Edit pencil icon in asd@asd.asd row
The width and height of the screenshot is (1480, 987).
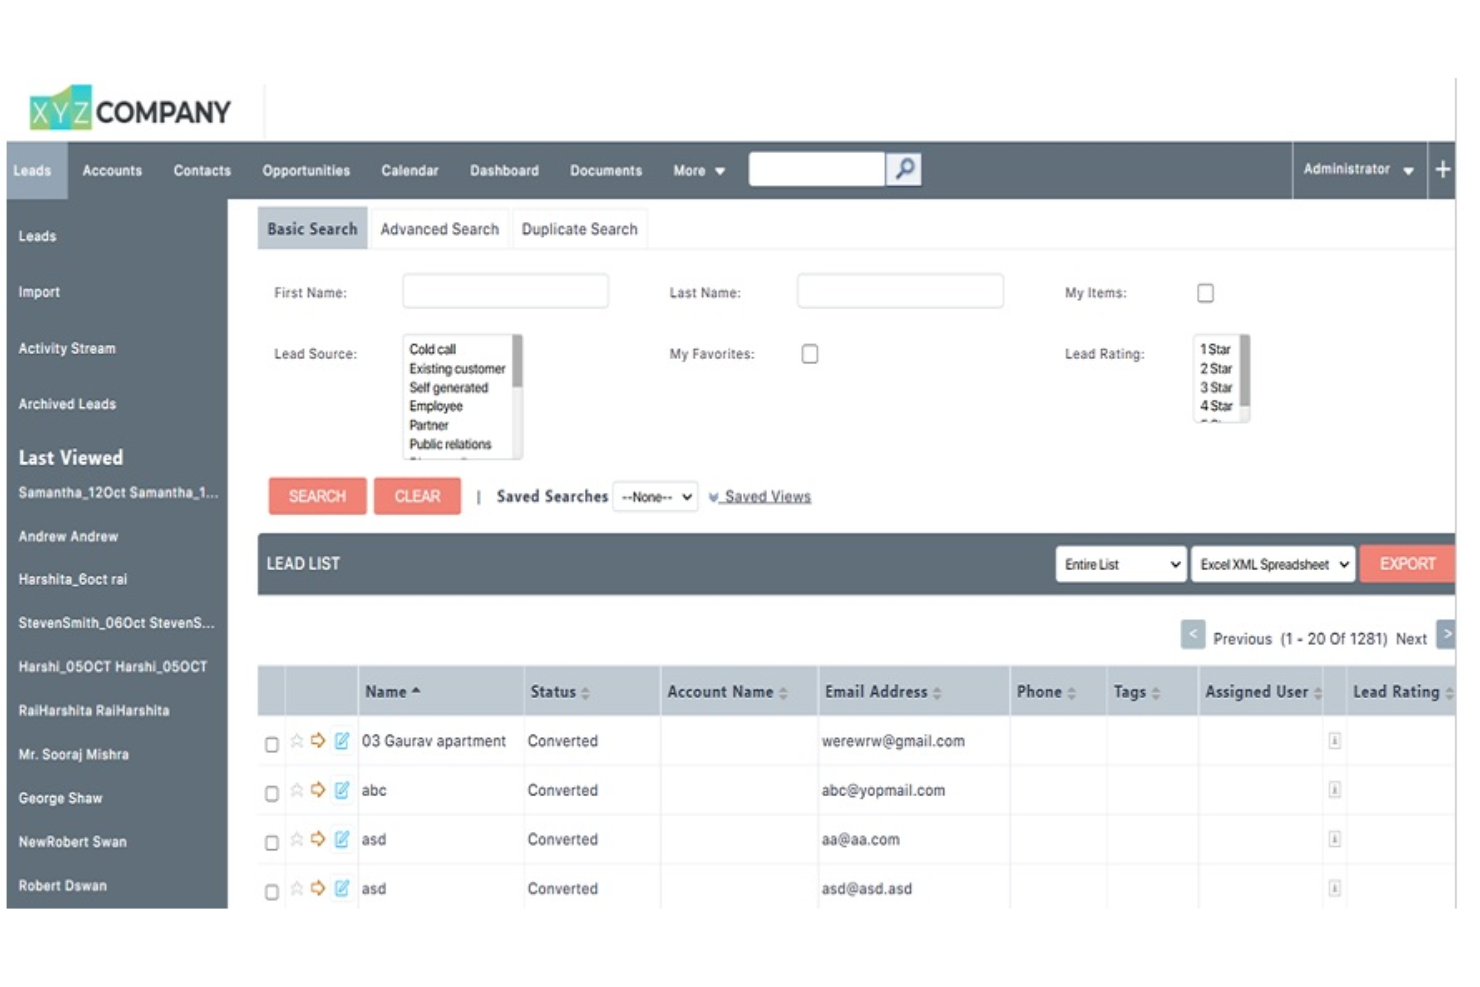coord(342,887)
